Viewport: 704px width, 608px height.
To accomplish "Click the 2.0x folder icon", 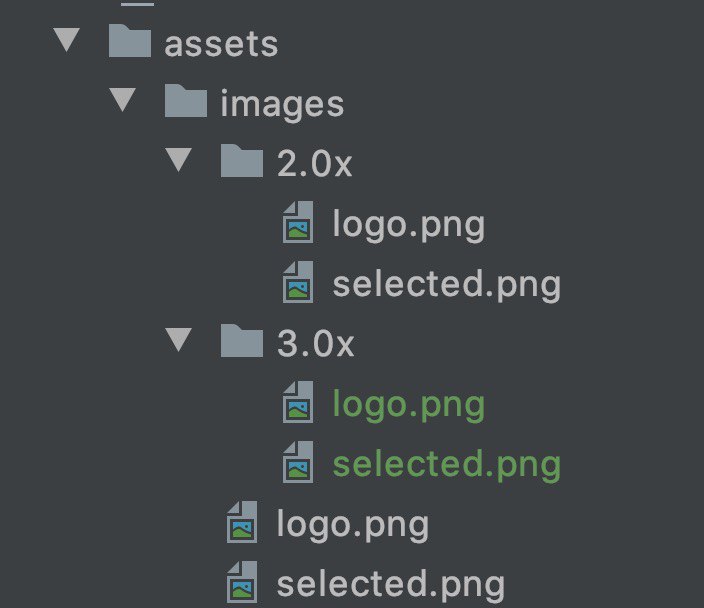I will pyautogui.click(x=242, y=161).
